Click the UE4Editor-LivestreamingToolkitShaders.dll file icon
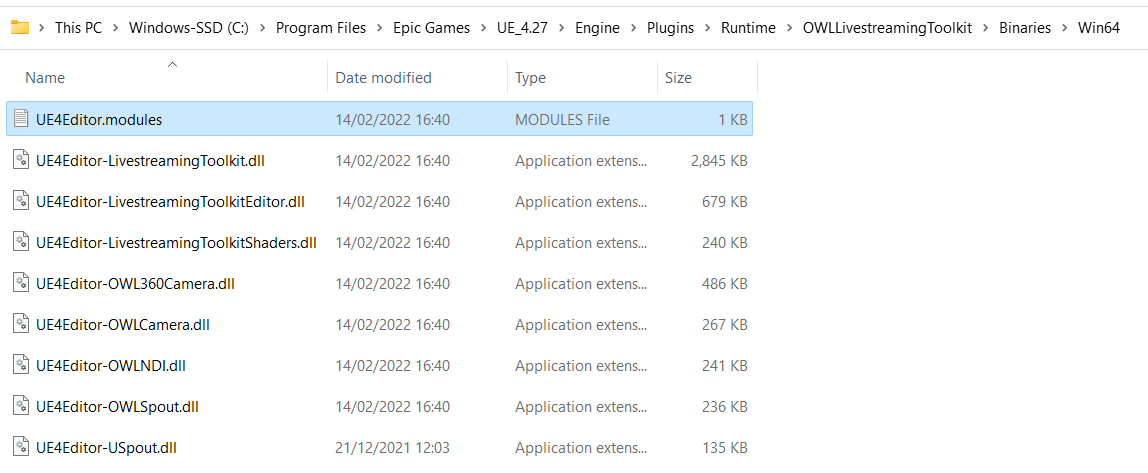 tap(21, 242)
